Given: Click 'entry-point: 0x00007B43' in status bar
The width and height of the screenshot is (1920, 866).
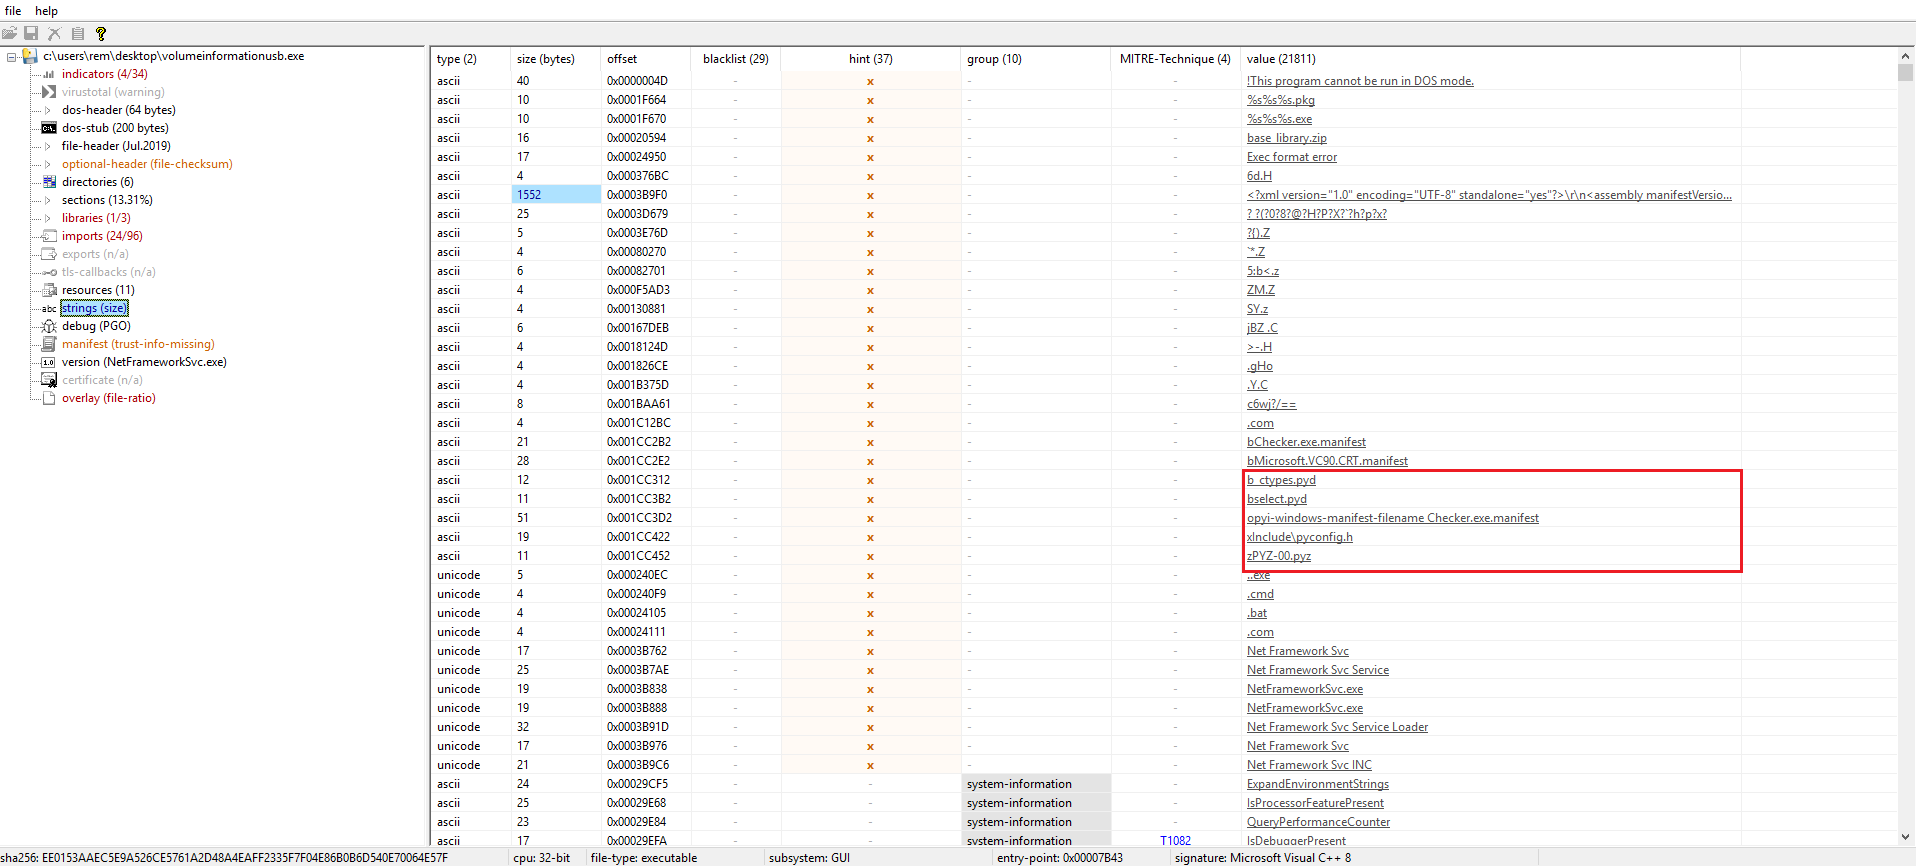Looking at the screenshot, I should click(x=1060, y=858).
